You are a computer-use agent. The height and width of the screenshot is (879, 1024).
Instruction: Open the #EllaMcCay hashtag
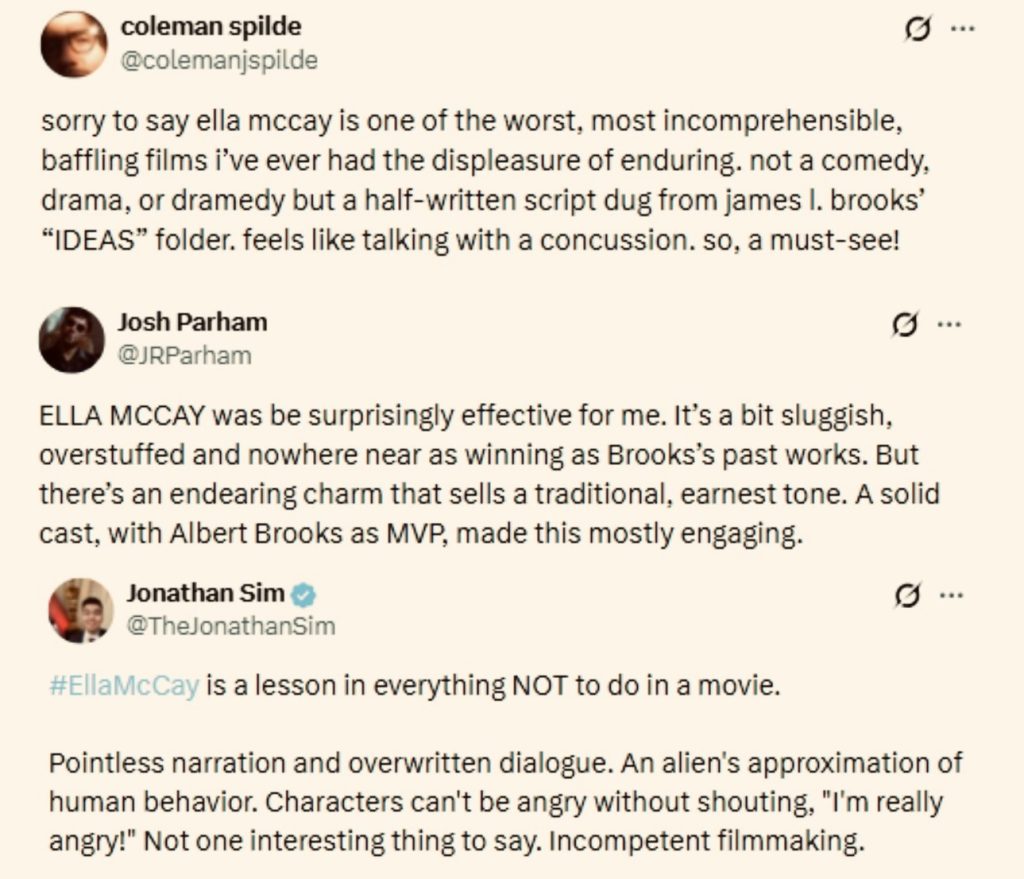[123, 688]
